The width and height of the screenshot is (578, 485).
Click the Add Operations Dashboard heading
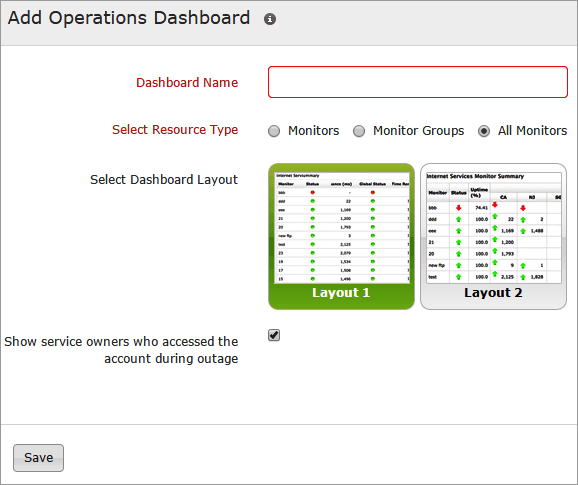[129, 18]
